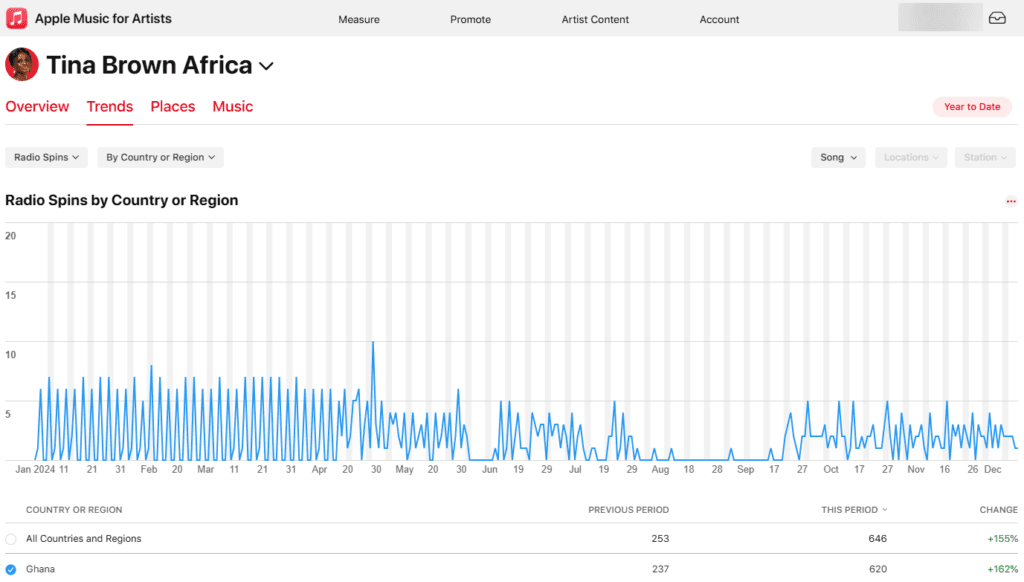
Task: Open the Song filter dropdown
Action: coord(837,157)
